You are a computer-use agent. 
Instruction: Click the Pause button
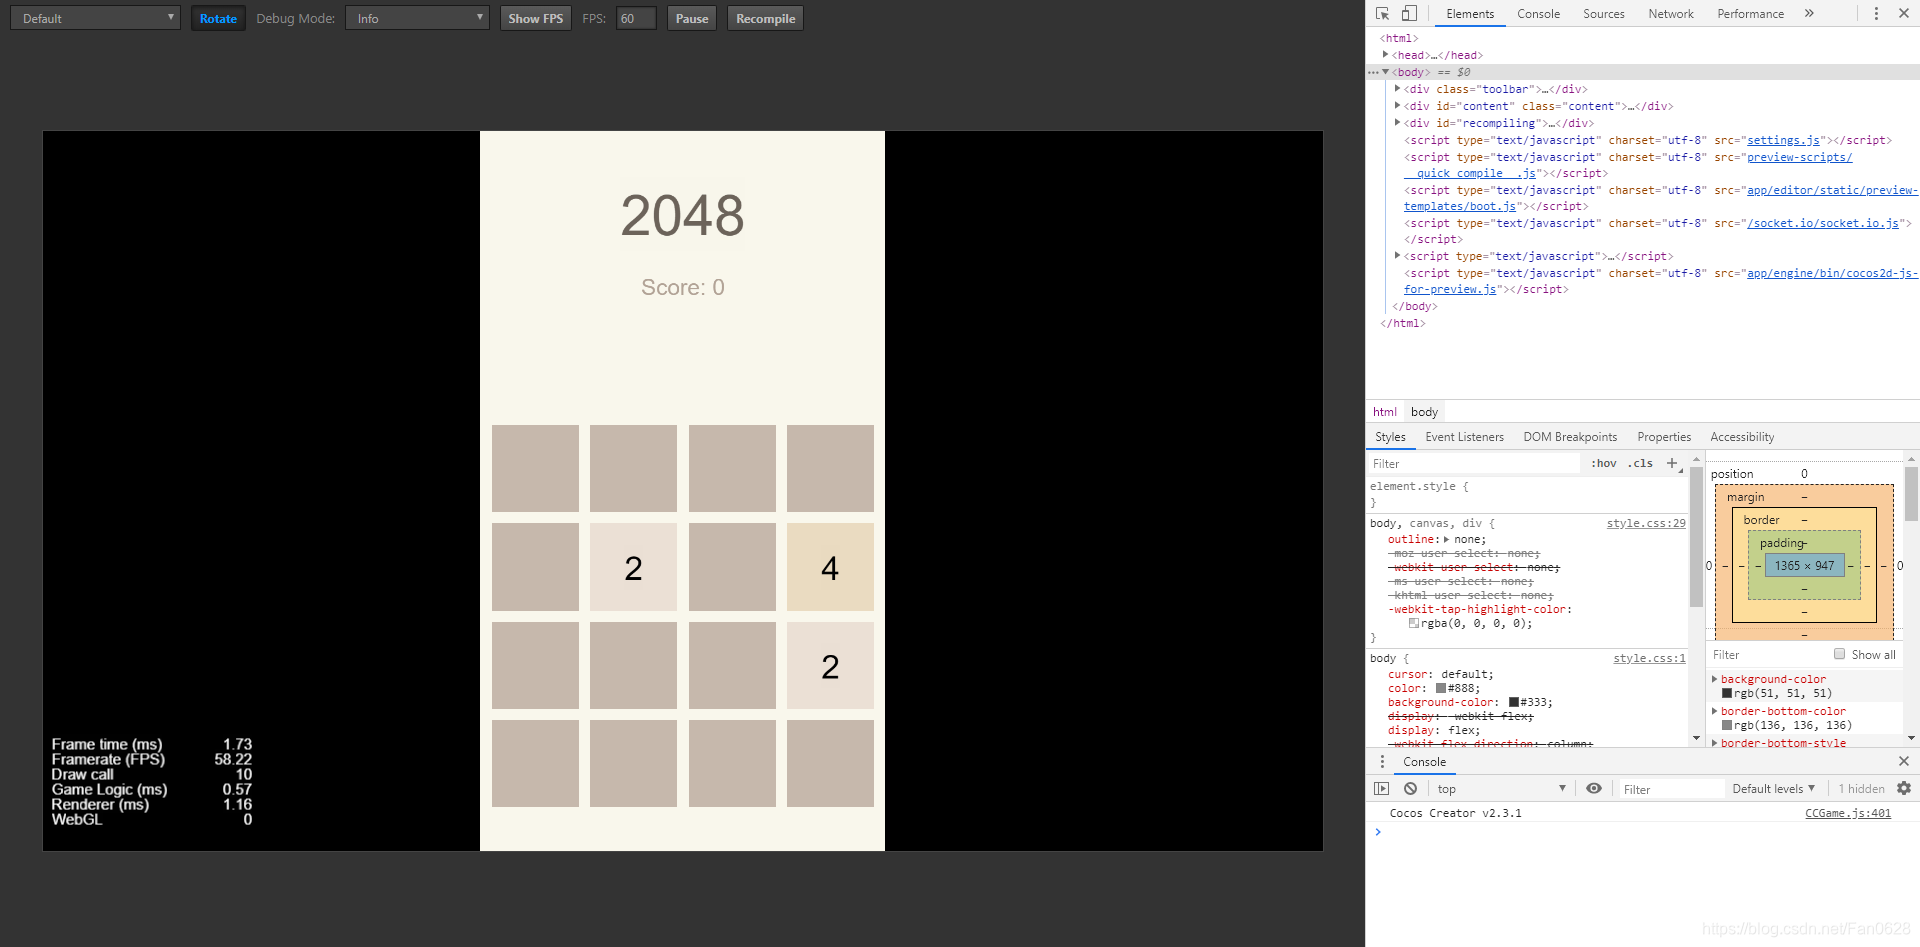click(x=691, y=18)
